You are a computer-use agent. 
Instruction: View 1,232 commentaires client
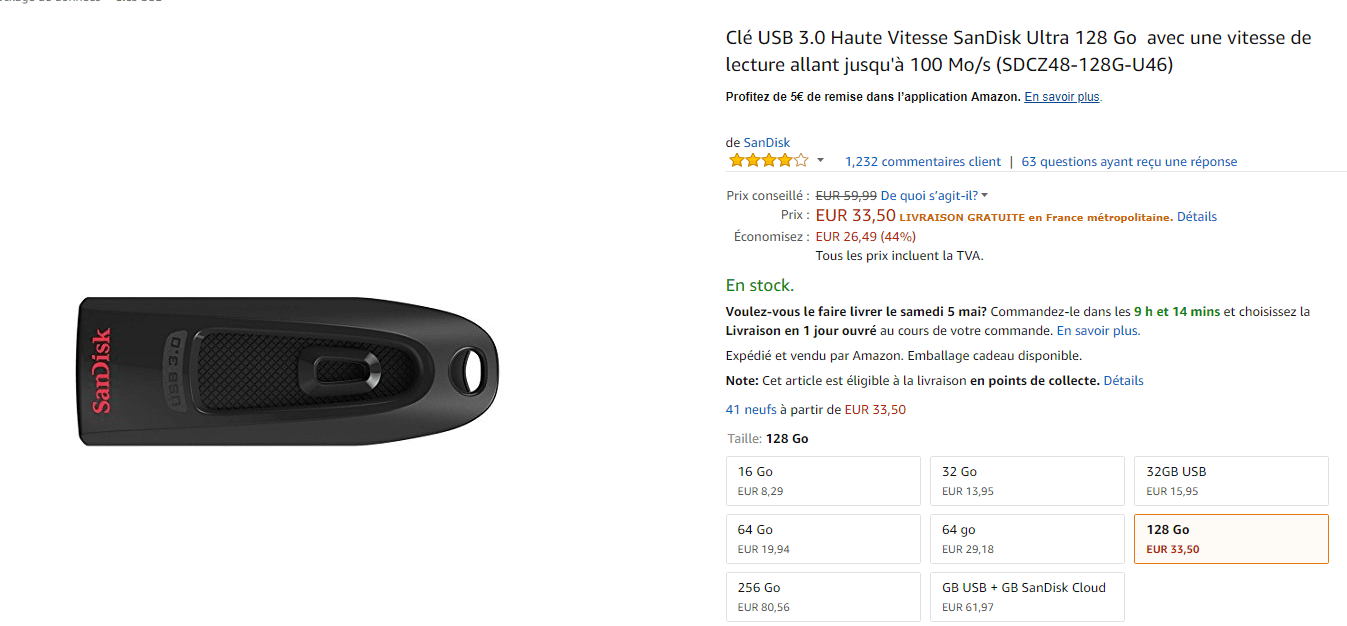point(922,162)
